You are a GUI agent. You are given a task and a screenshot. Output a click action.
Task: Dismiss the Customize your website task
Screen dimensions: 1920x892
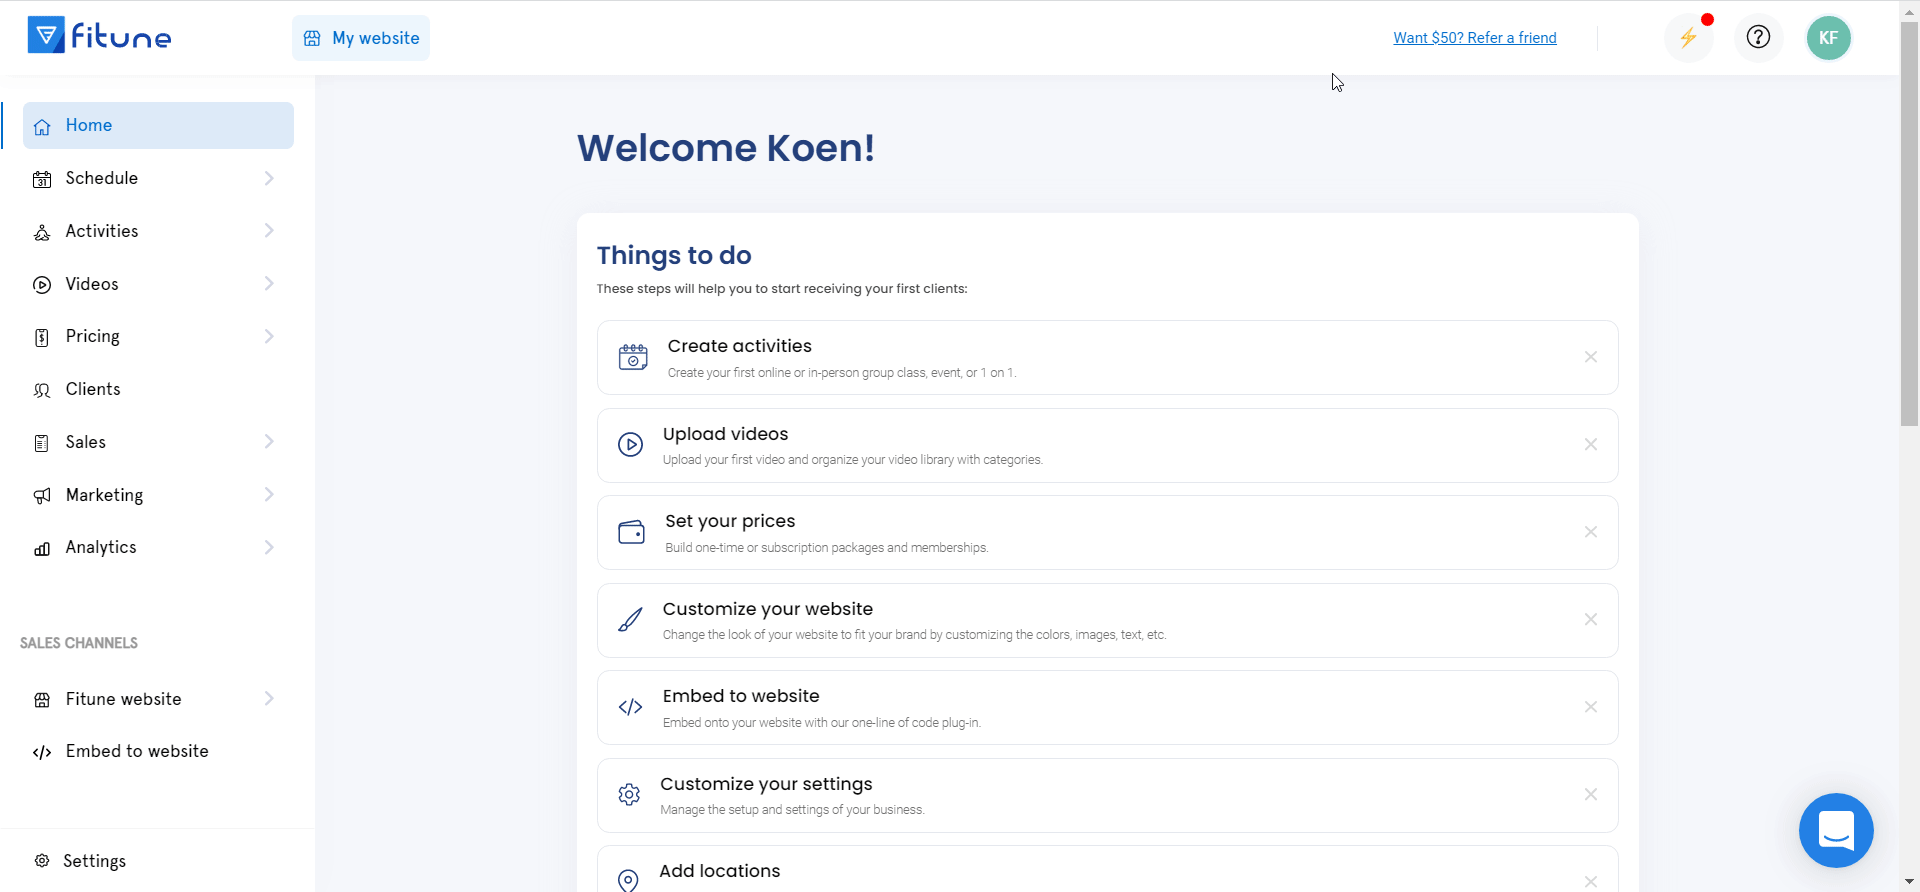[x=1590, y=620]
